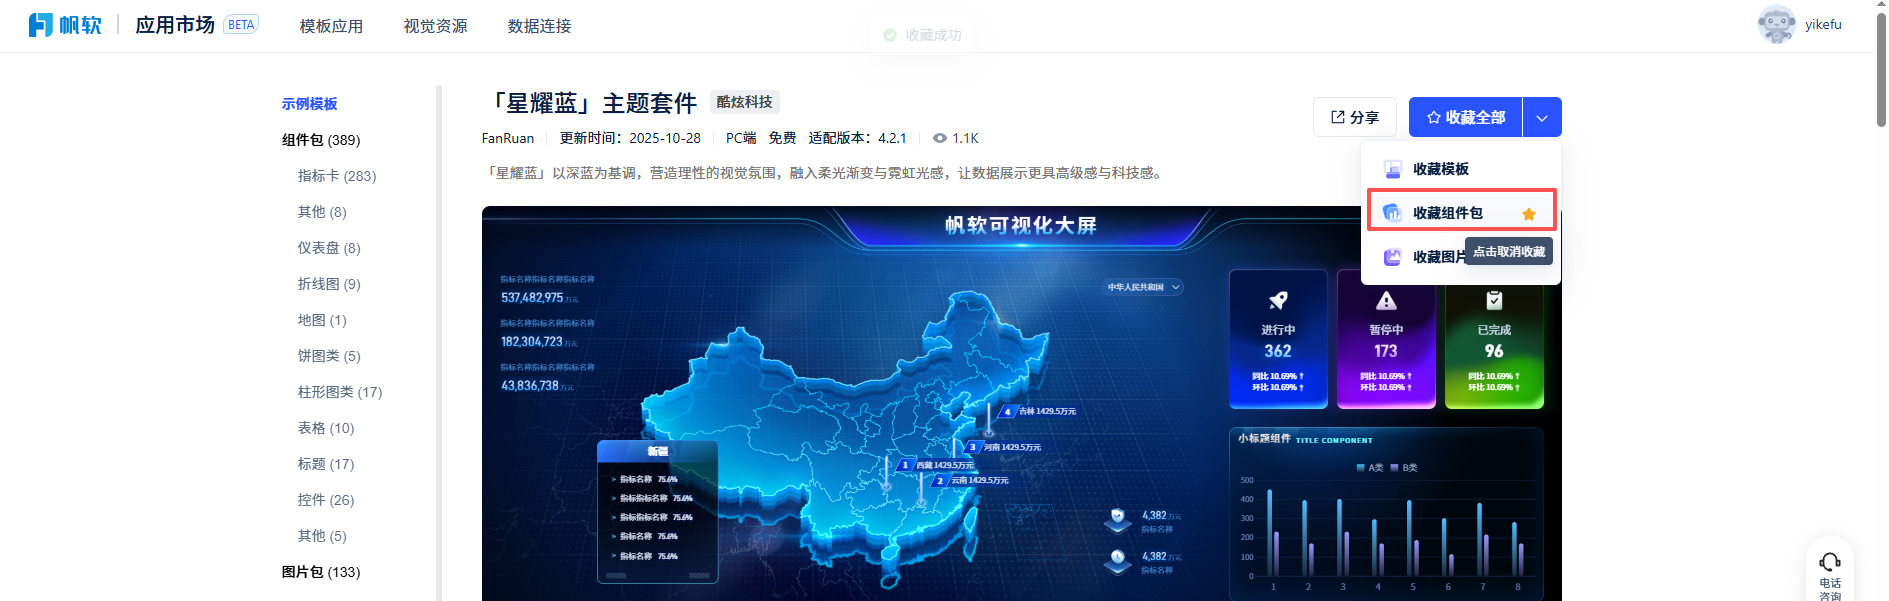Select 指标卡 (283) subcategory
The width and height of the screenshot is (1889, 601).
(337, 176)
